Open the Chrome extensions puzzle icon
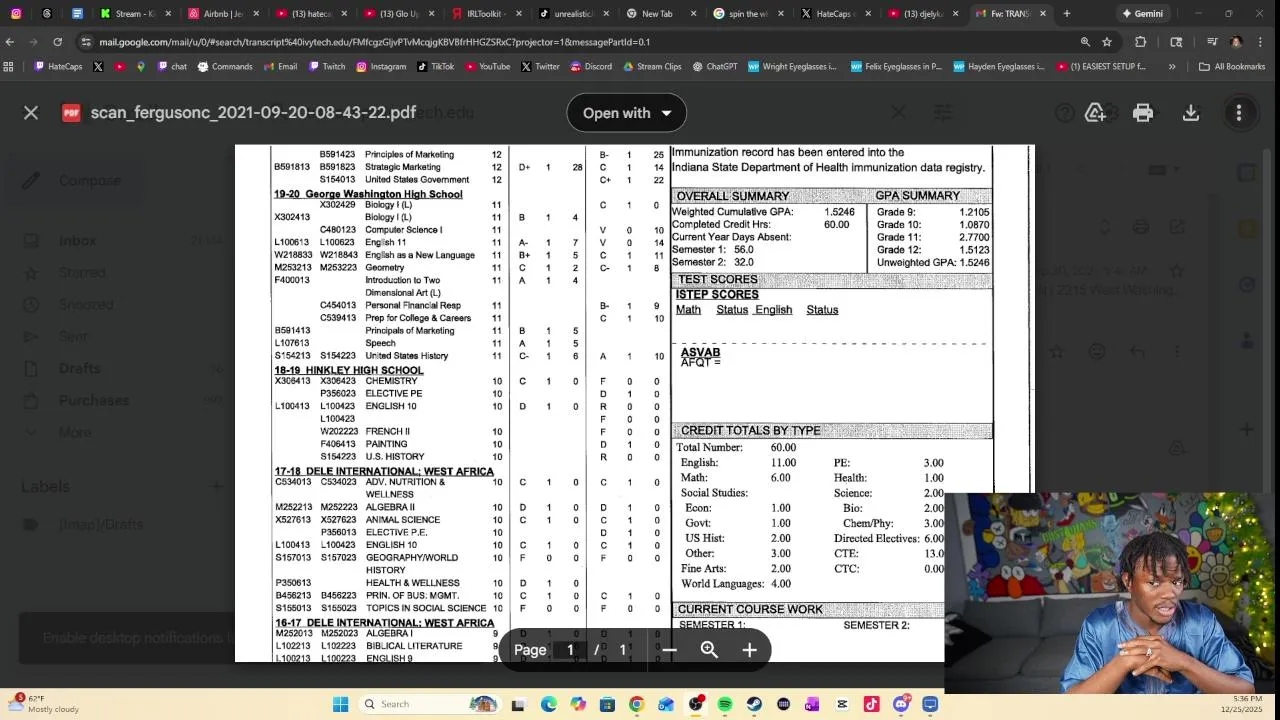 (x=1141, y=42)
